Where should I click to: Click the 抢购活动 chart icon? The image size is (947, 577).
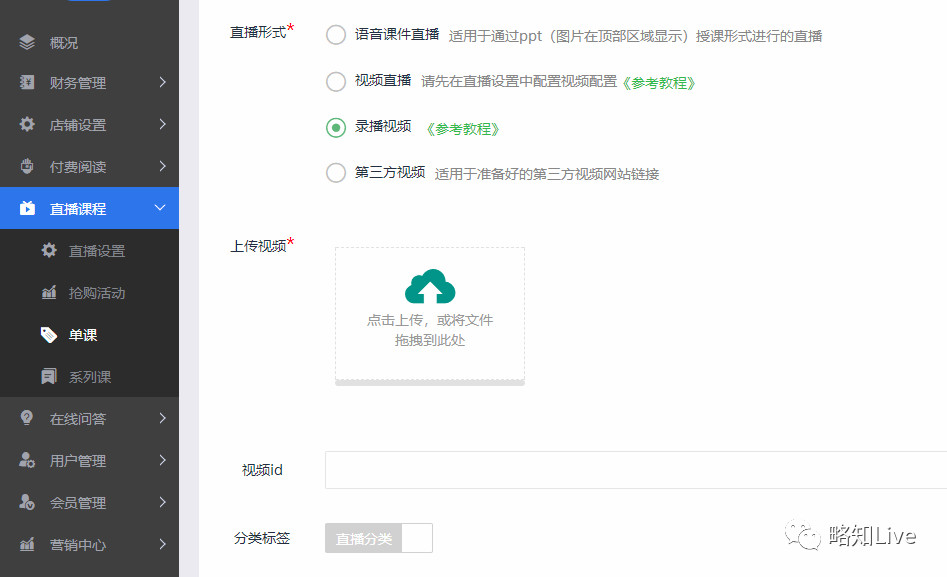pos(49,292)
